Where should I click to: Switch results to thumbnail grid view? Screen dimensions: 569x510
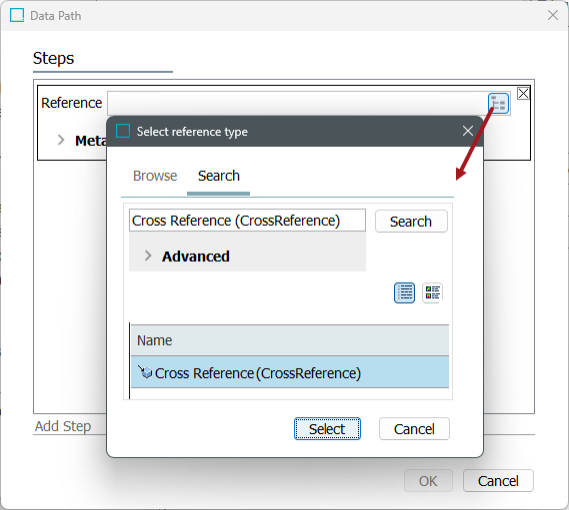pos(432,293)
